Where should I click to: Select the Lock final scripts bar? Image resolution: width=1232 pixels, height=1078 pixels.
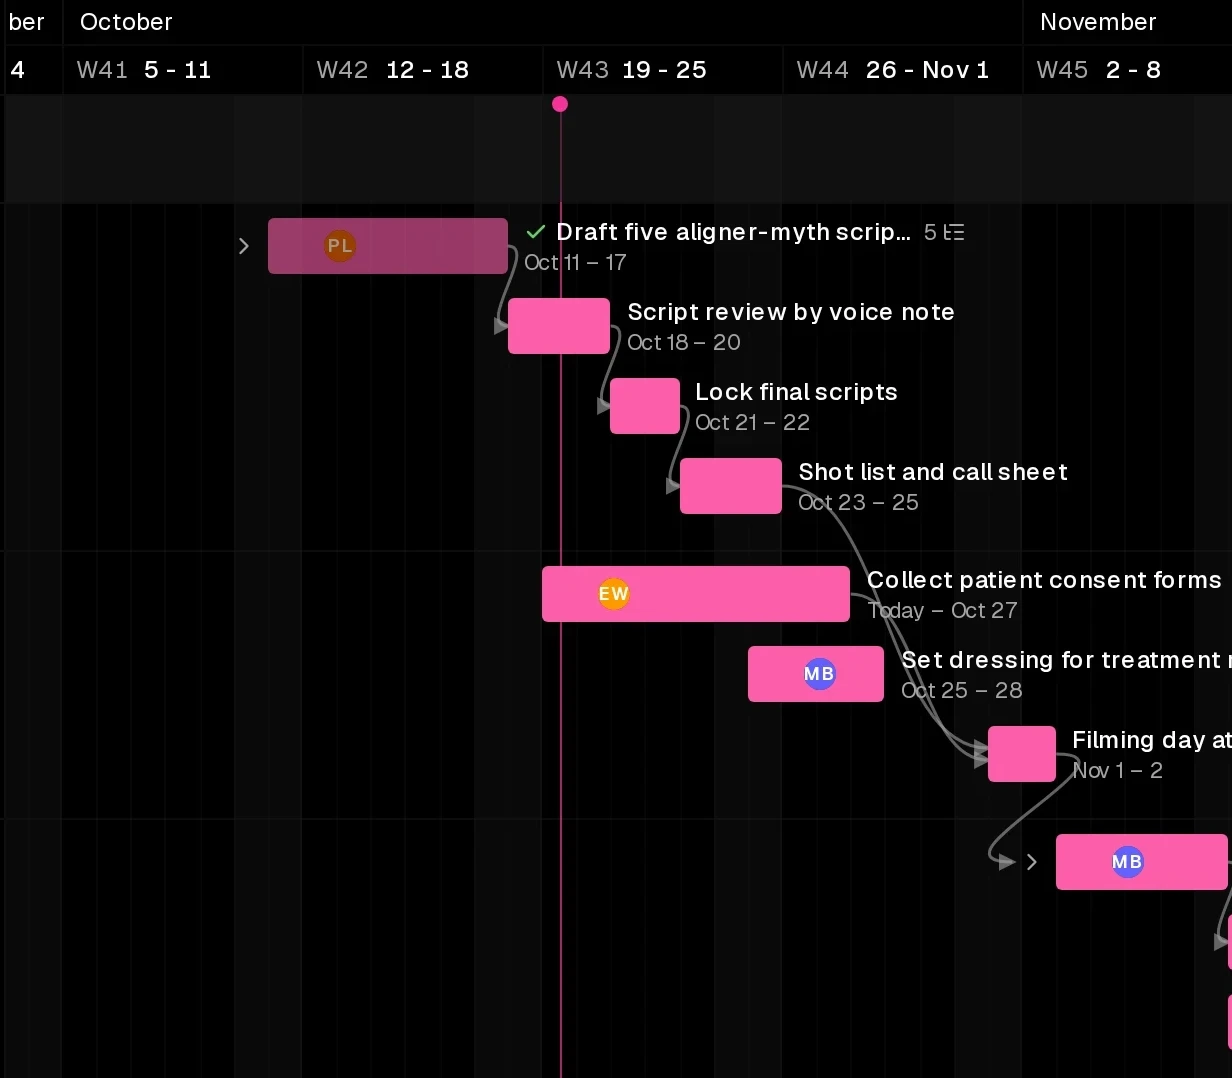click(645, 406)
